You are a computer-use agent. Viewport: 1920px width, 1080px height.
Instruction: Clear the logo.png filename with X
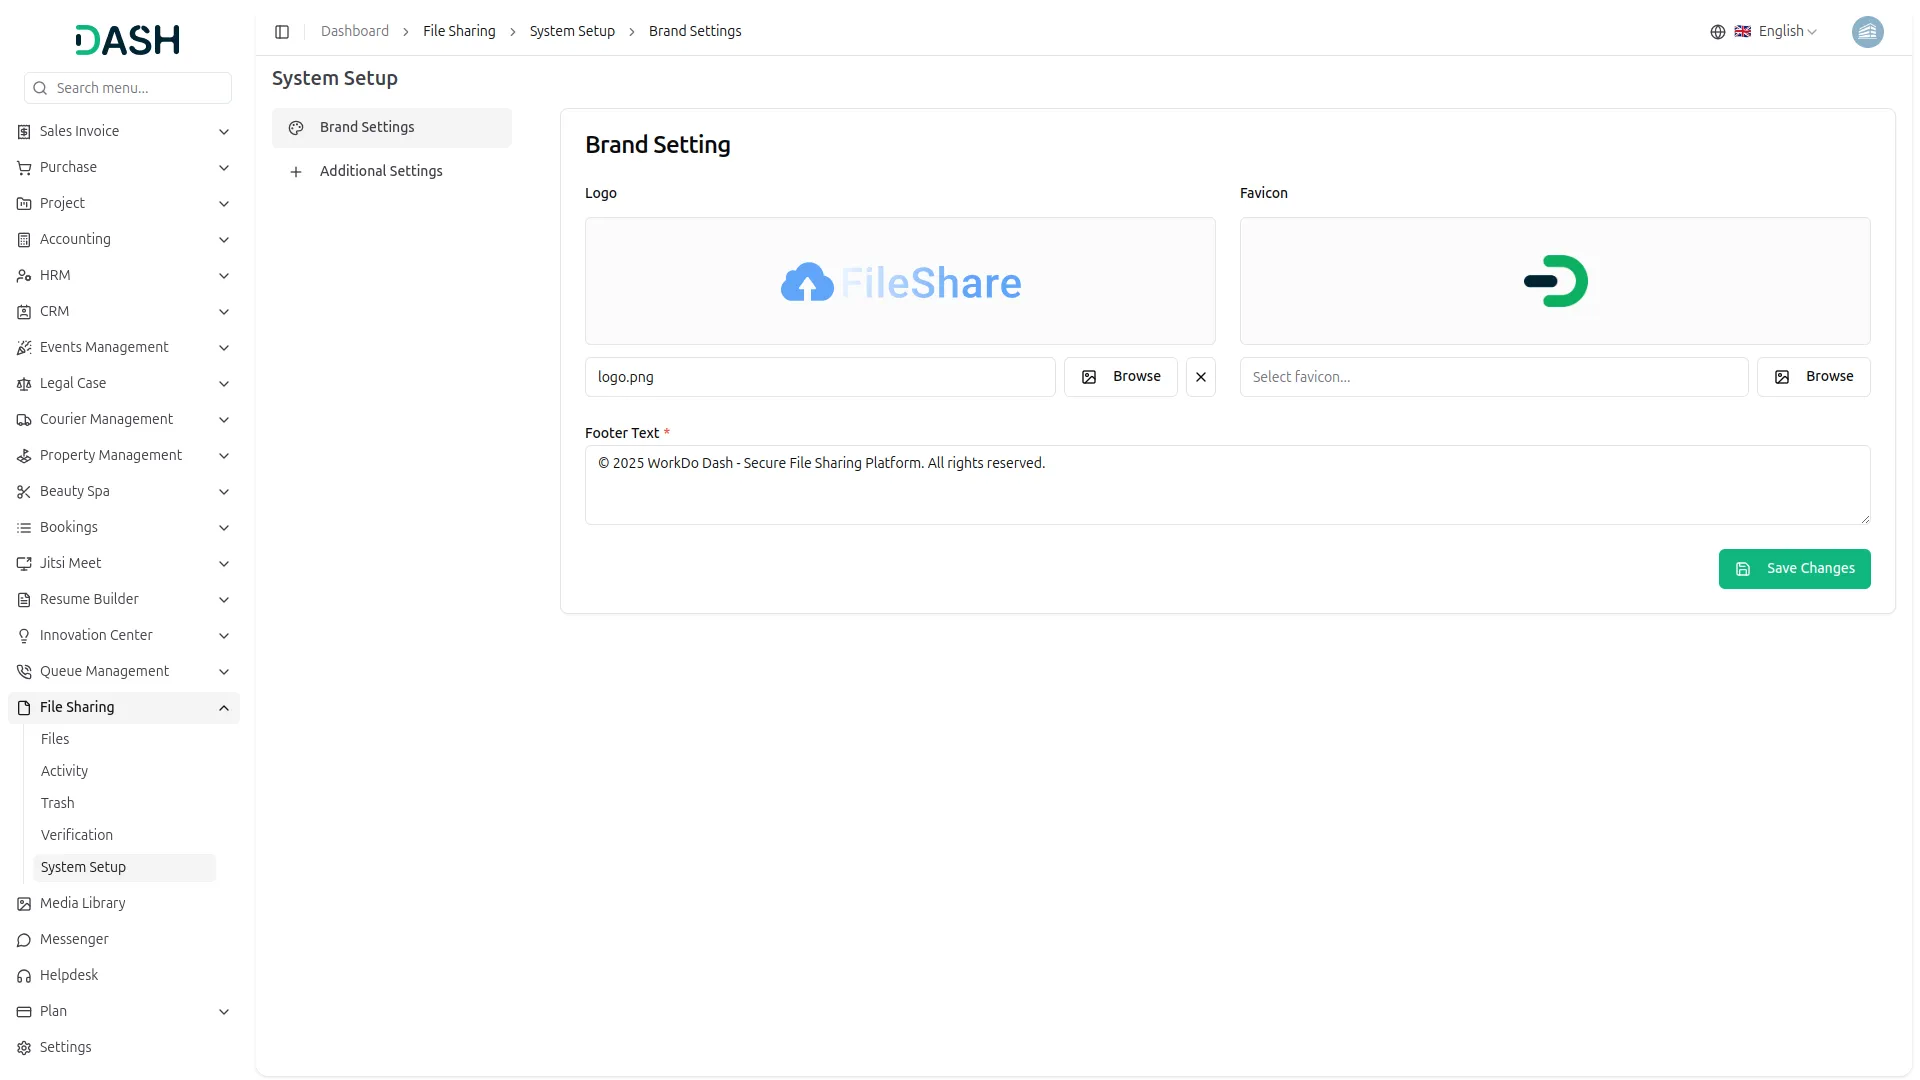pos(1200,376)
